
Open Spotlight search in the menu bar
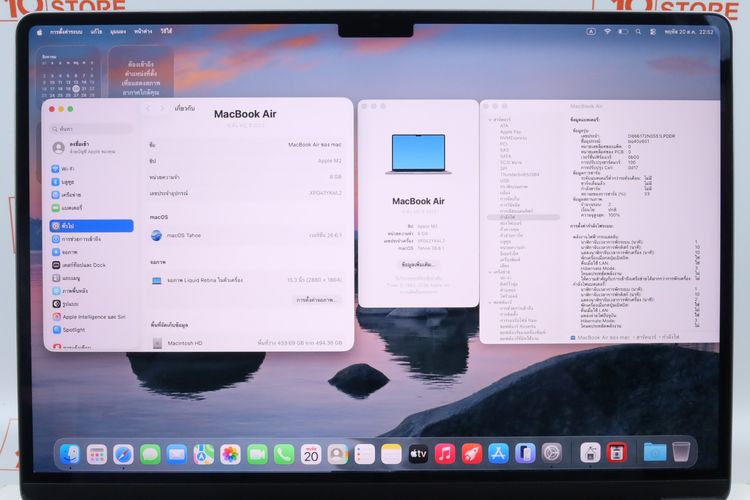[x=638, y=32]
